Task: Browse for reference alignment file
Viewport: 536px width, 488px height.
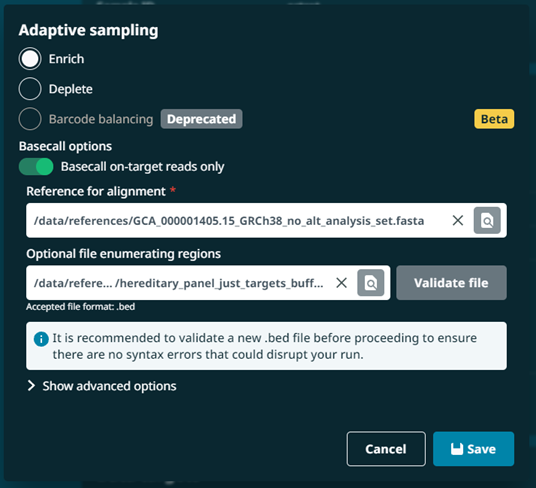Action: 487,220
